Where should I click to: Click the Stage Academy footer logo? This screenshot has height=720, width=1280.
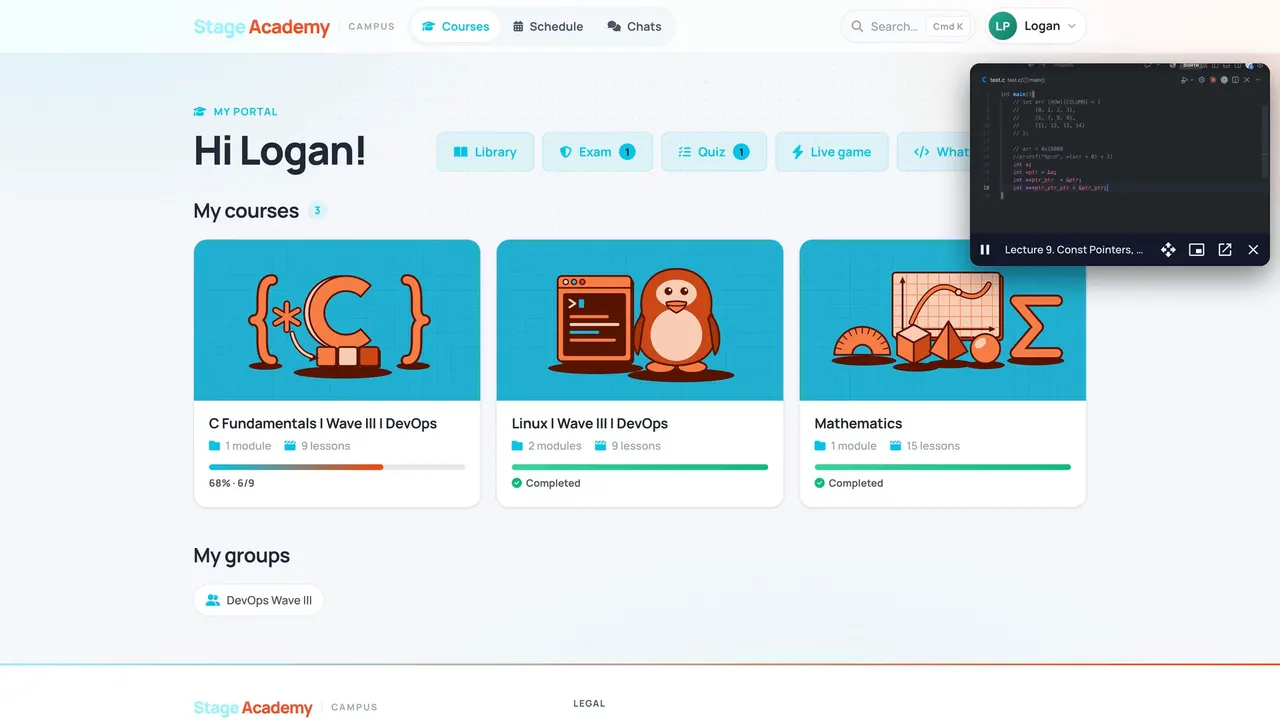pyautogui.click(x=253, y=708)
